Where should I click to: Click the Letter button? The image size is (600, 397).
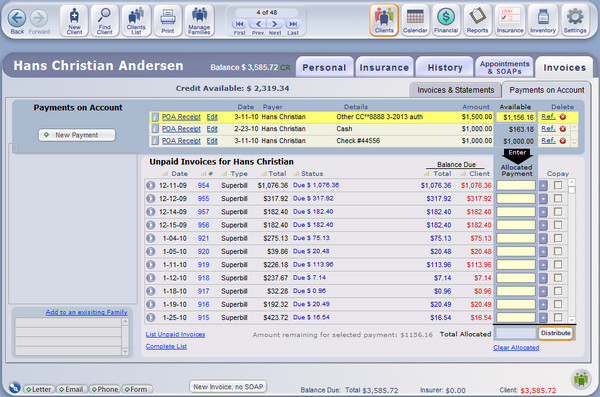[39, 389]
